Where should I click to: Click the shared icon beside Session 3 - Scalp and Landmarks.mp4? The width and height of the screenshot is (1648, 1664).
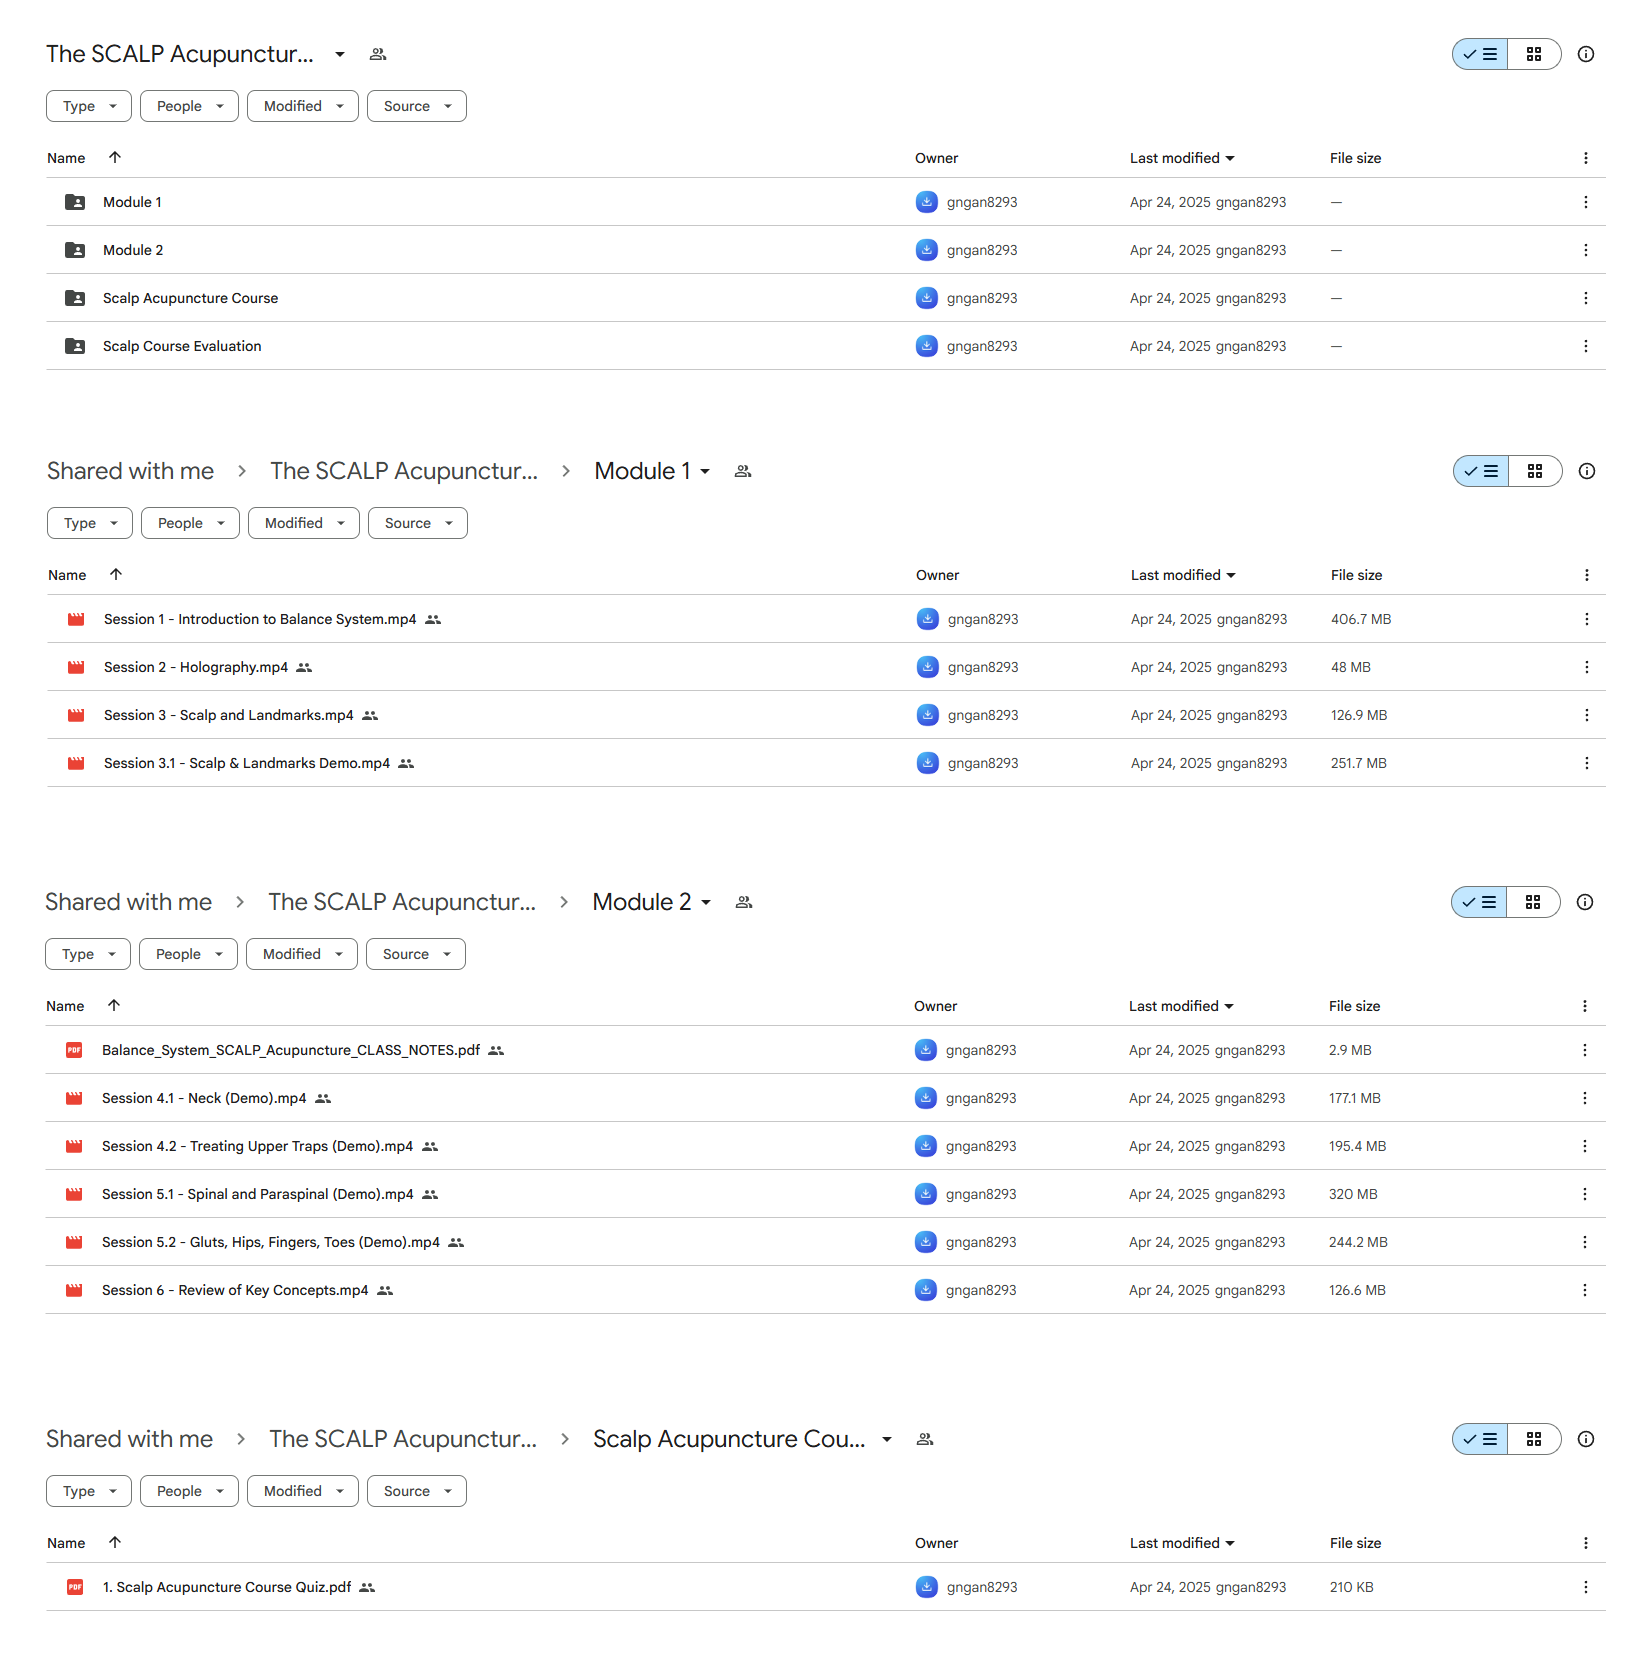(370, 715)
